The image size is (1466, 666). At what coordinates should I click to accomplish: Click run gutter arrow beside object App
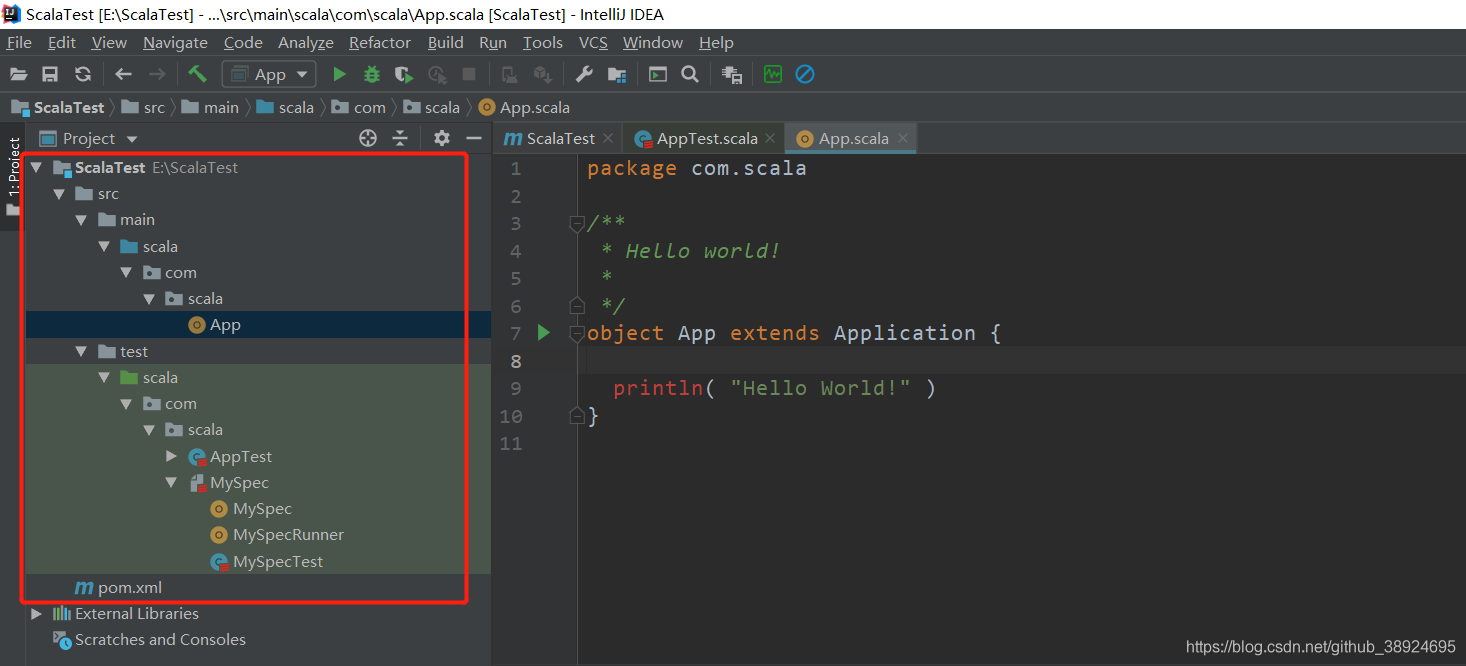pos(543,333)
